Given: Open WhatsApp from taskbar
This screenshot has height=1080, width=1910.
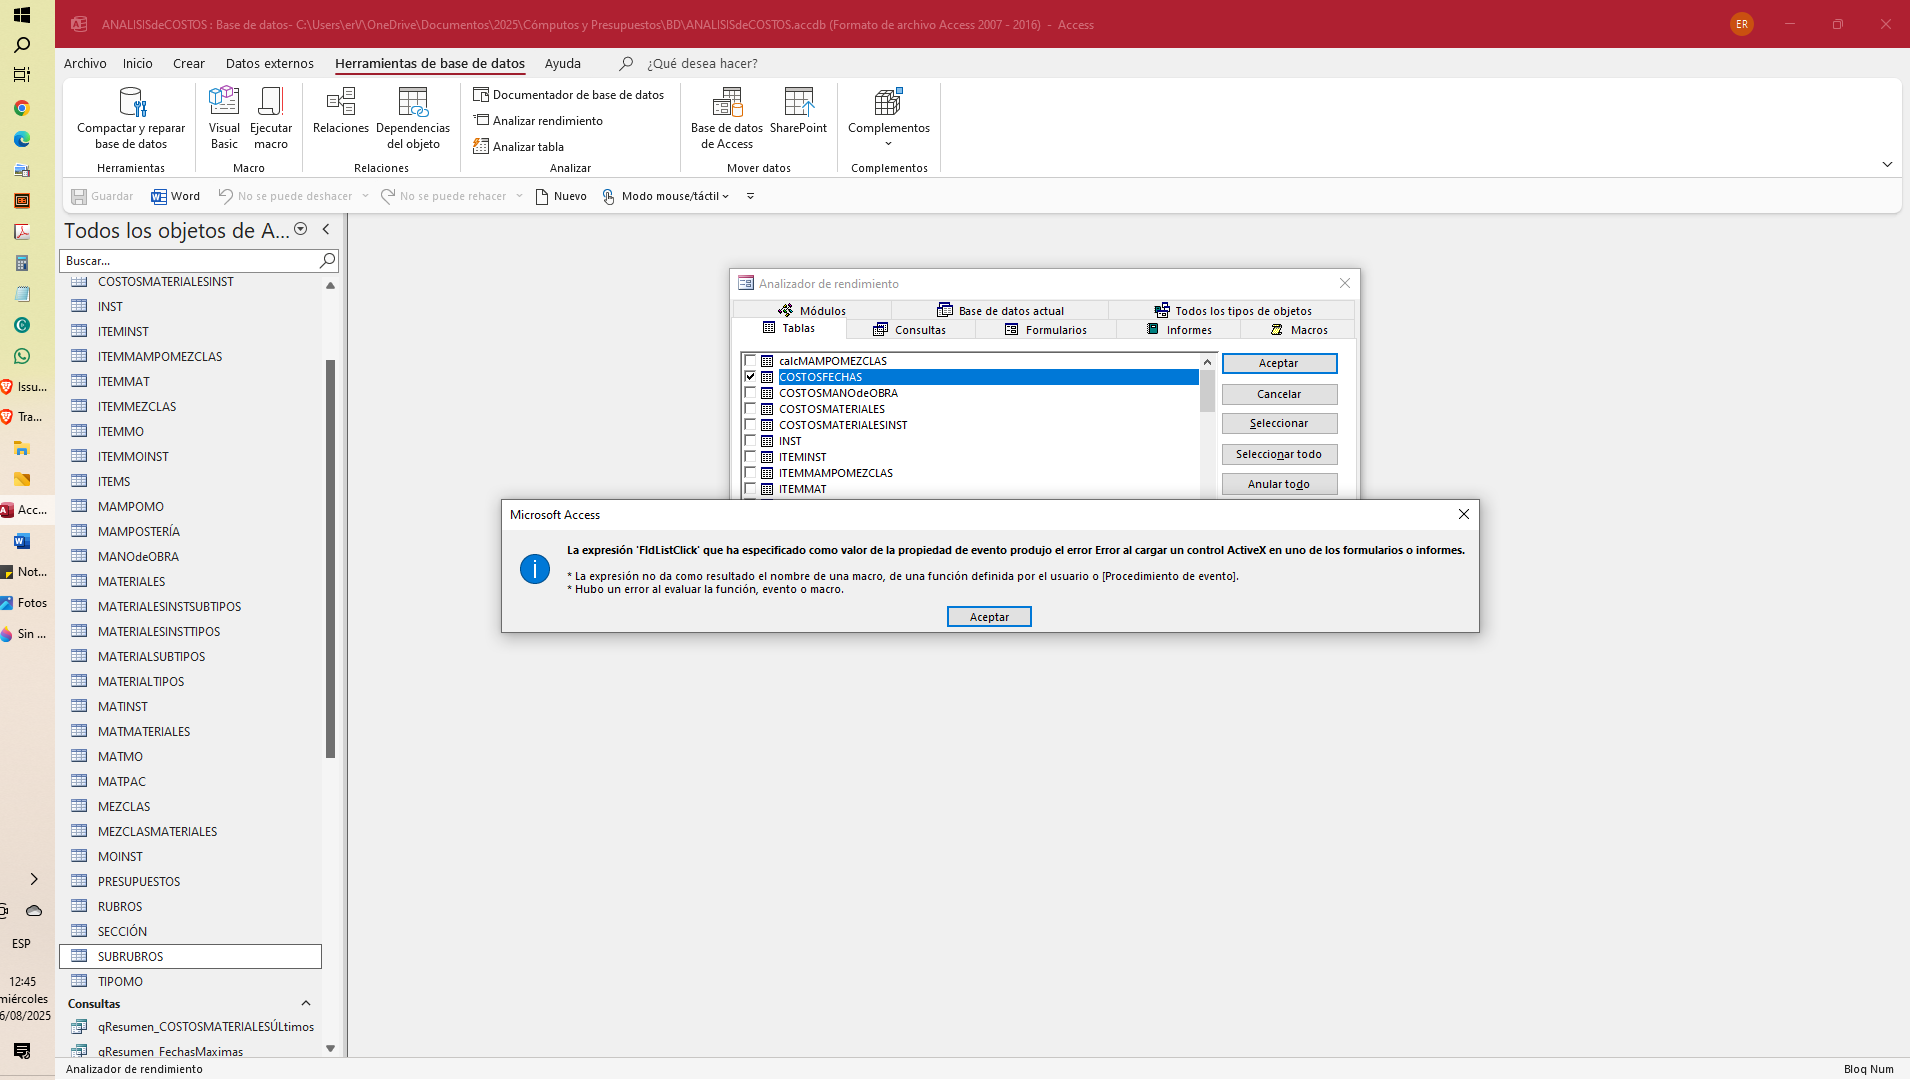Looking at the screenshot, I should [22, 356].
